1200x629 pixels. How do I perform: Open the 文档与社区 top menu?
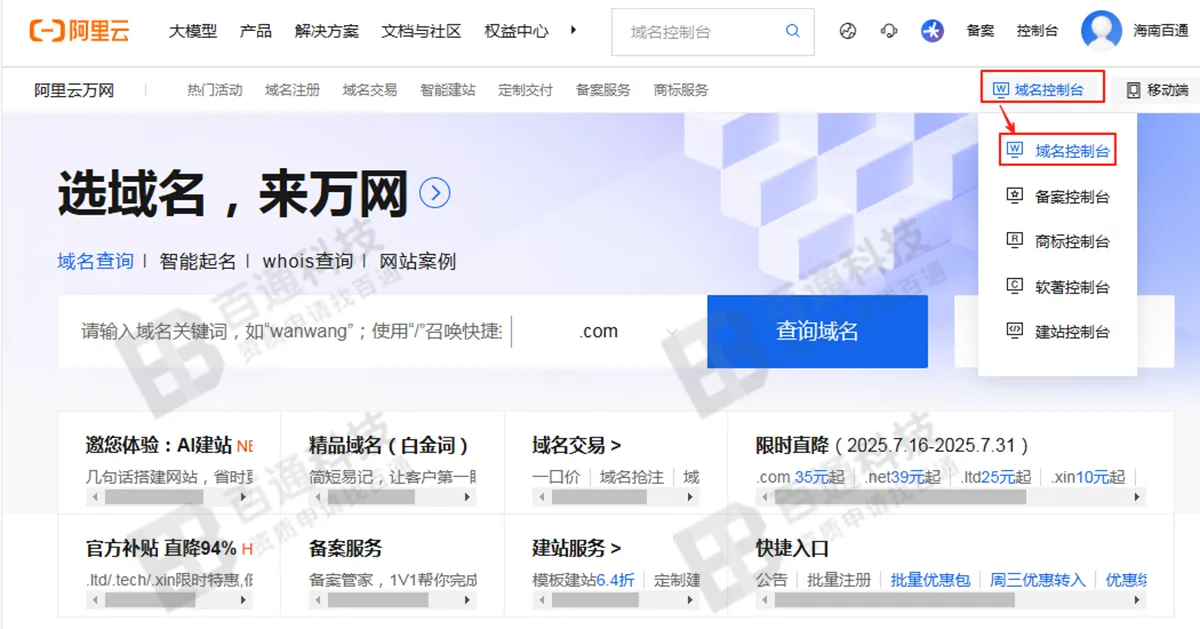point(422,31)
